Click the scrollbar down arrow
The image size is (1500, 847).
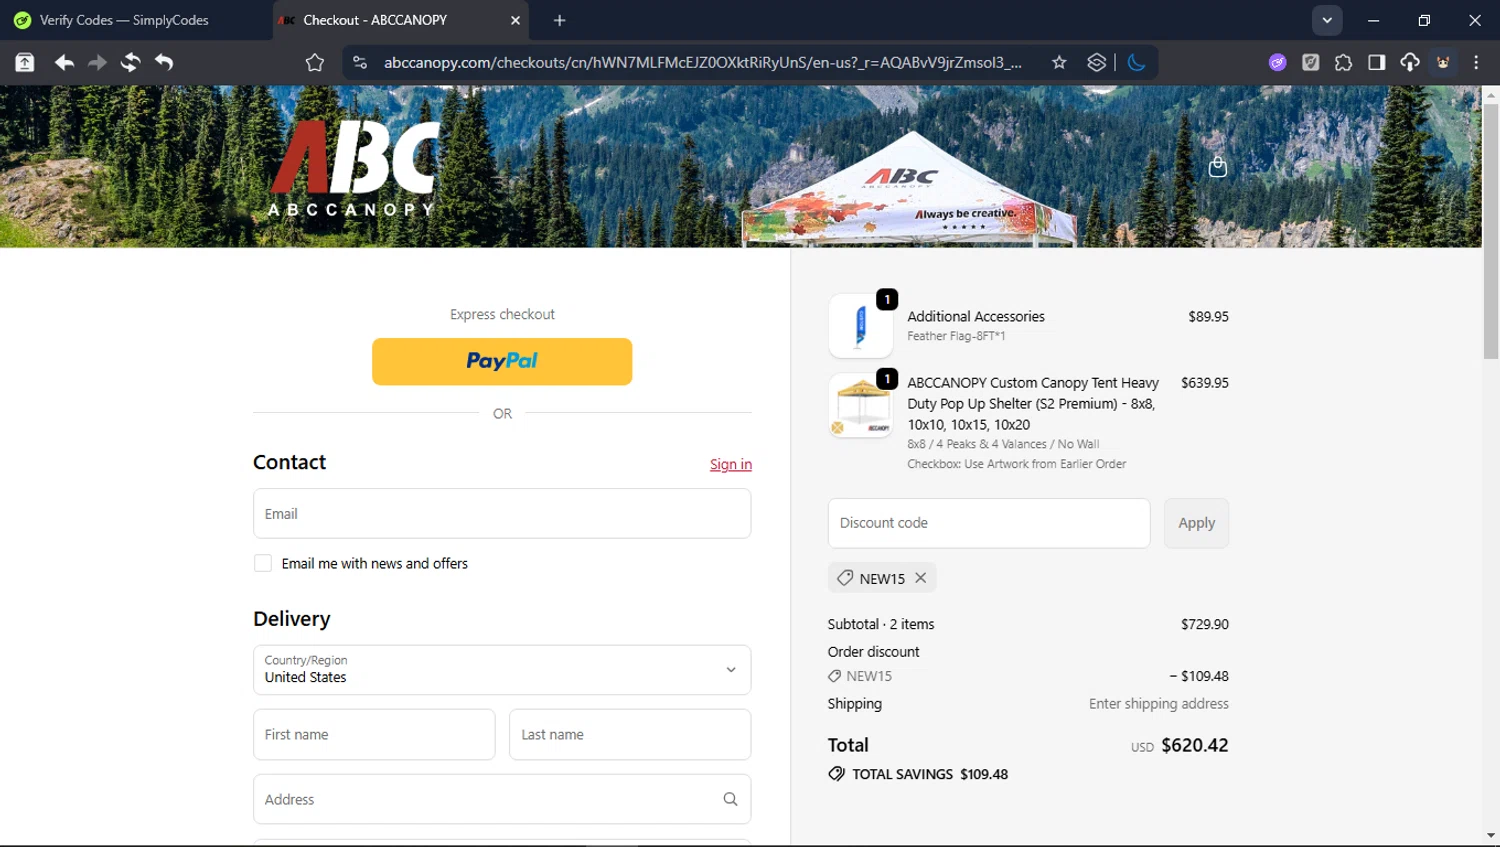click(x=1491, y=835)
